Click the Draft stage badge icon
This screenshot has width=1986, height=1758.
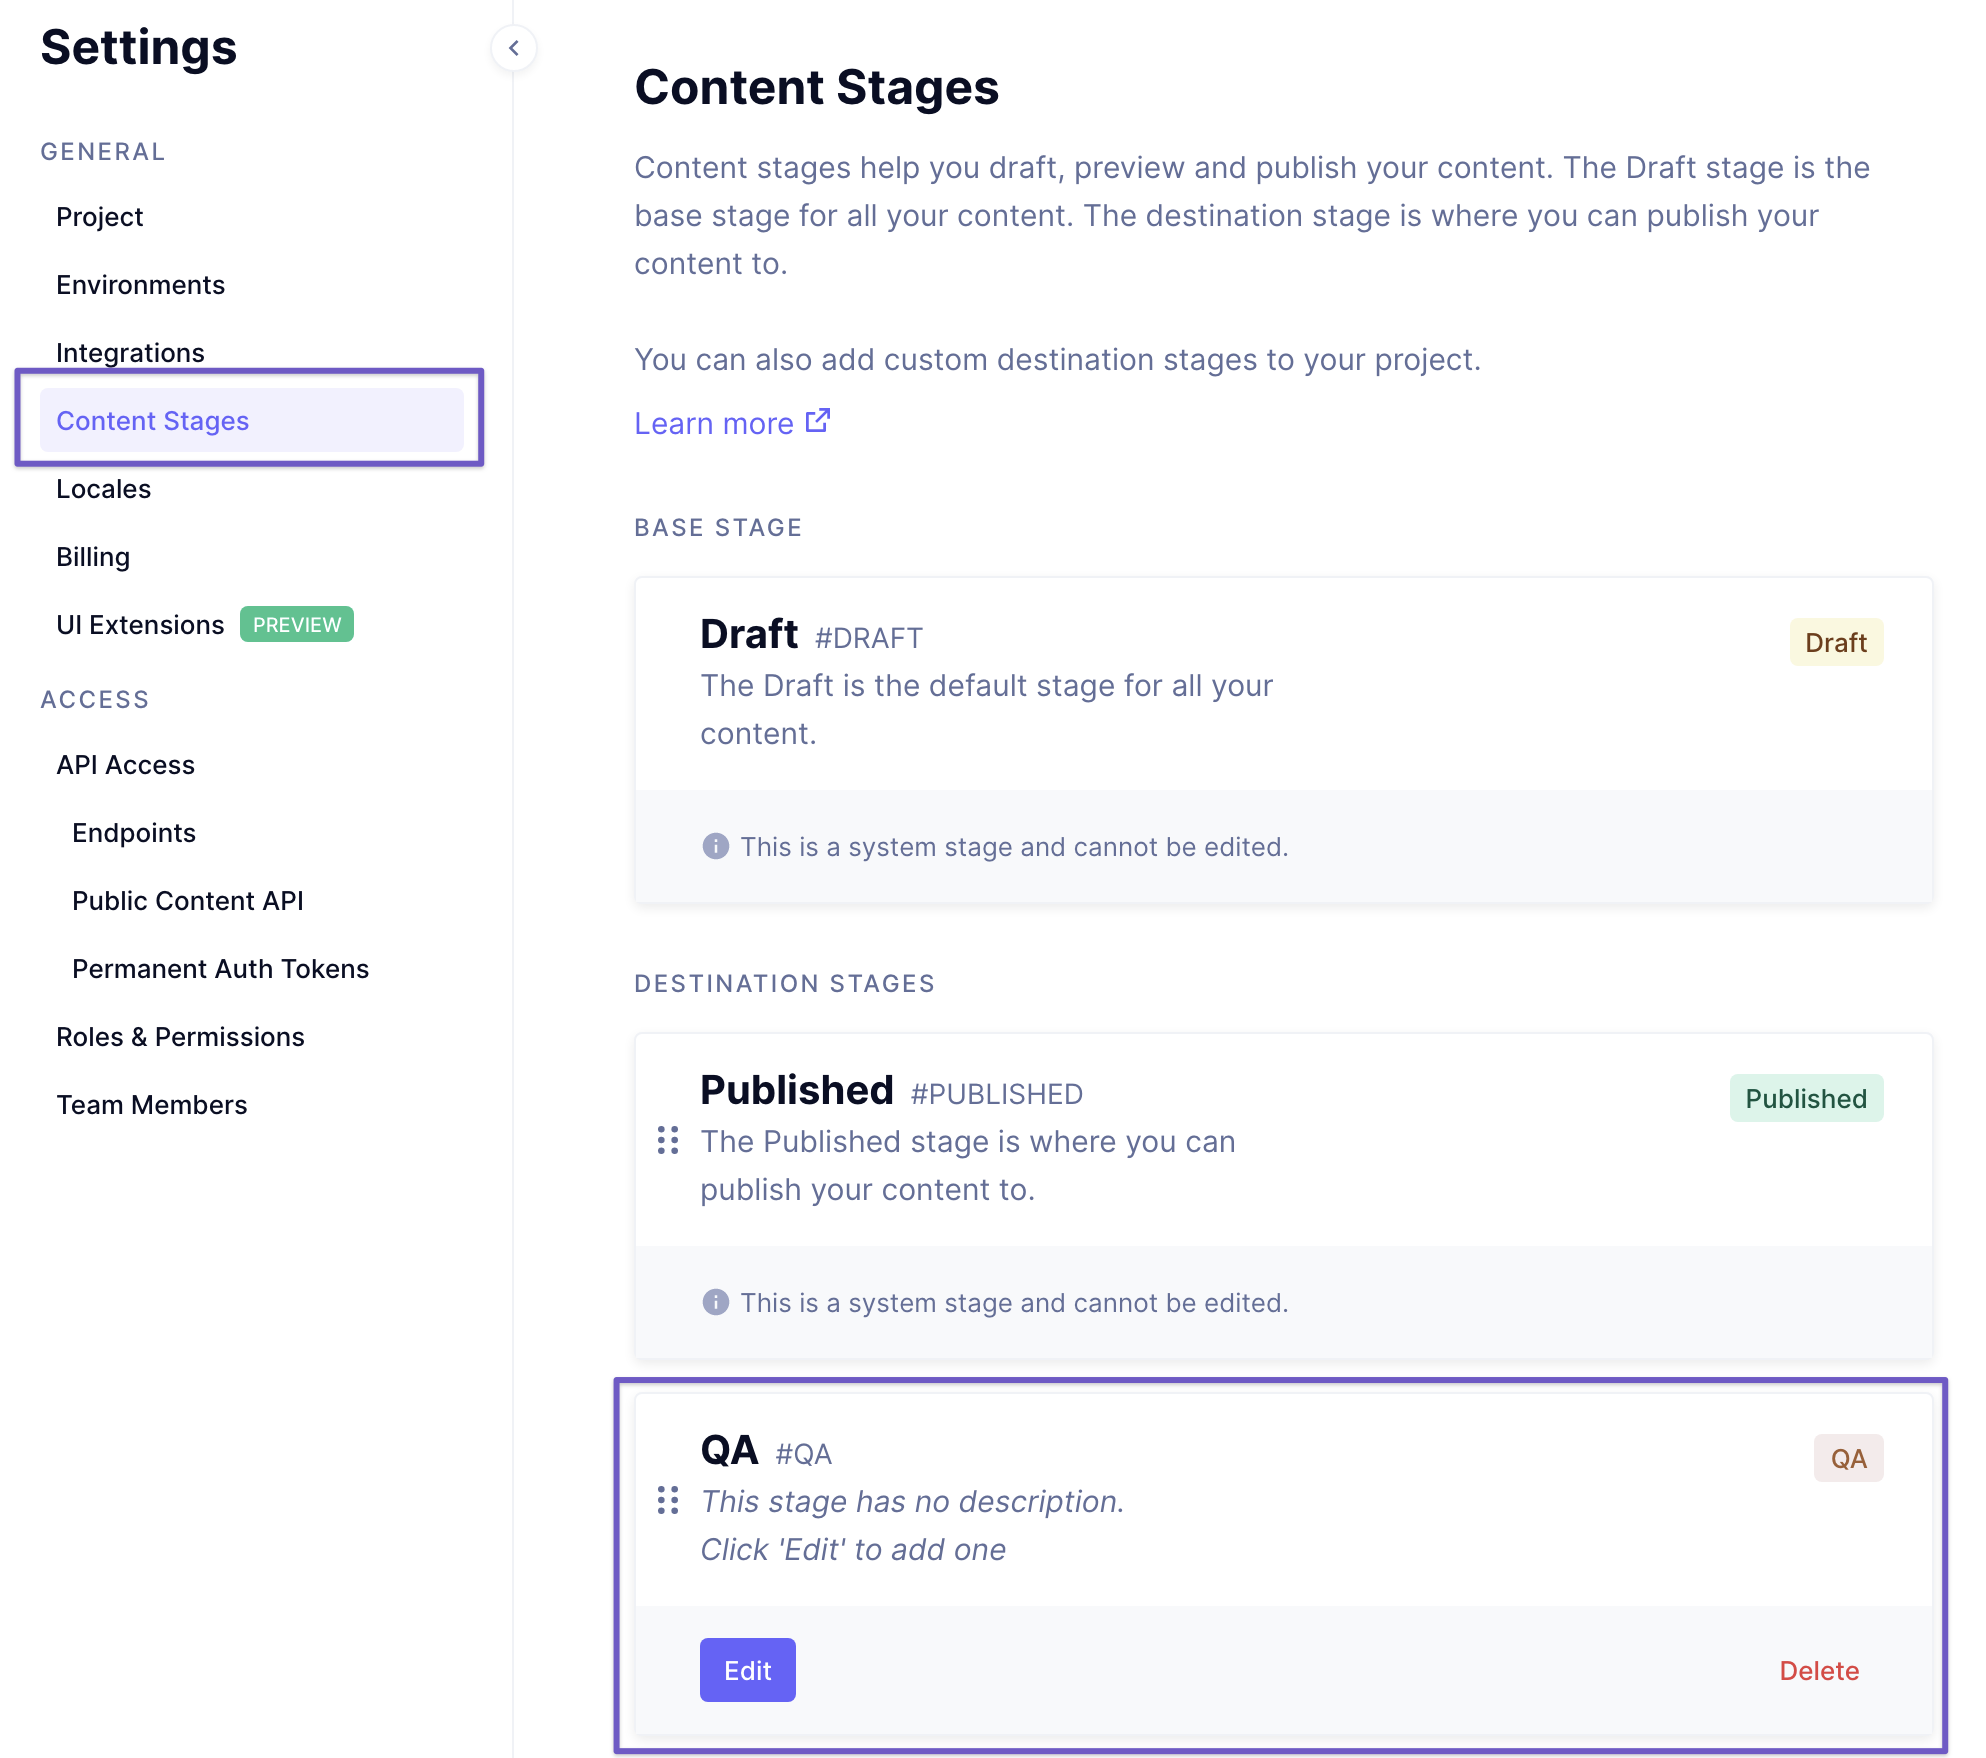[x=1835, y=641]
